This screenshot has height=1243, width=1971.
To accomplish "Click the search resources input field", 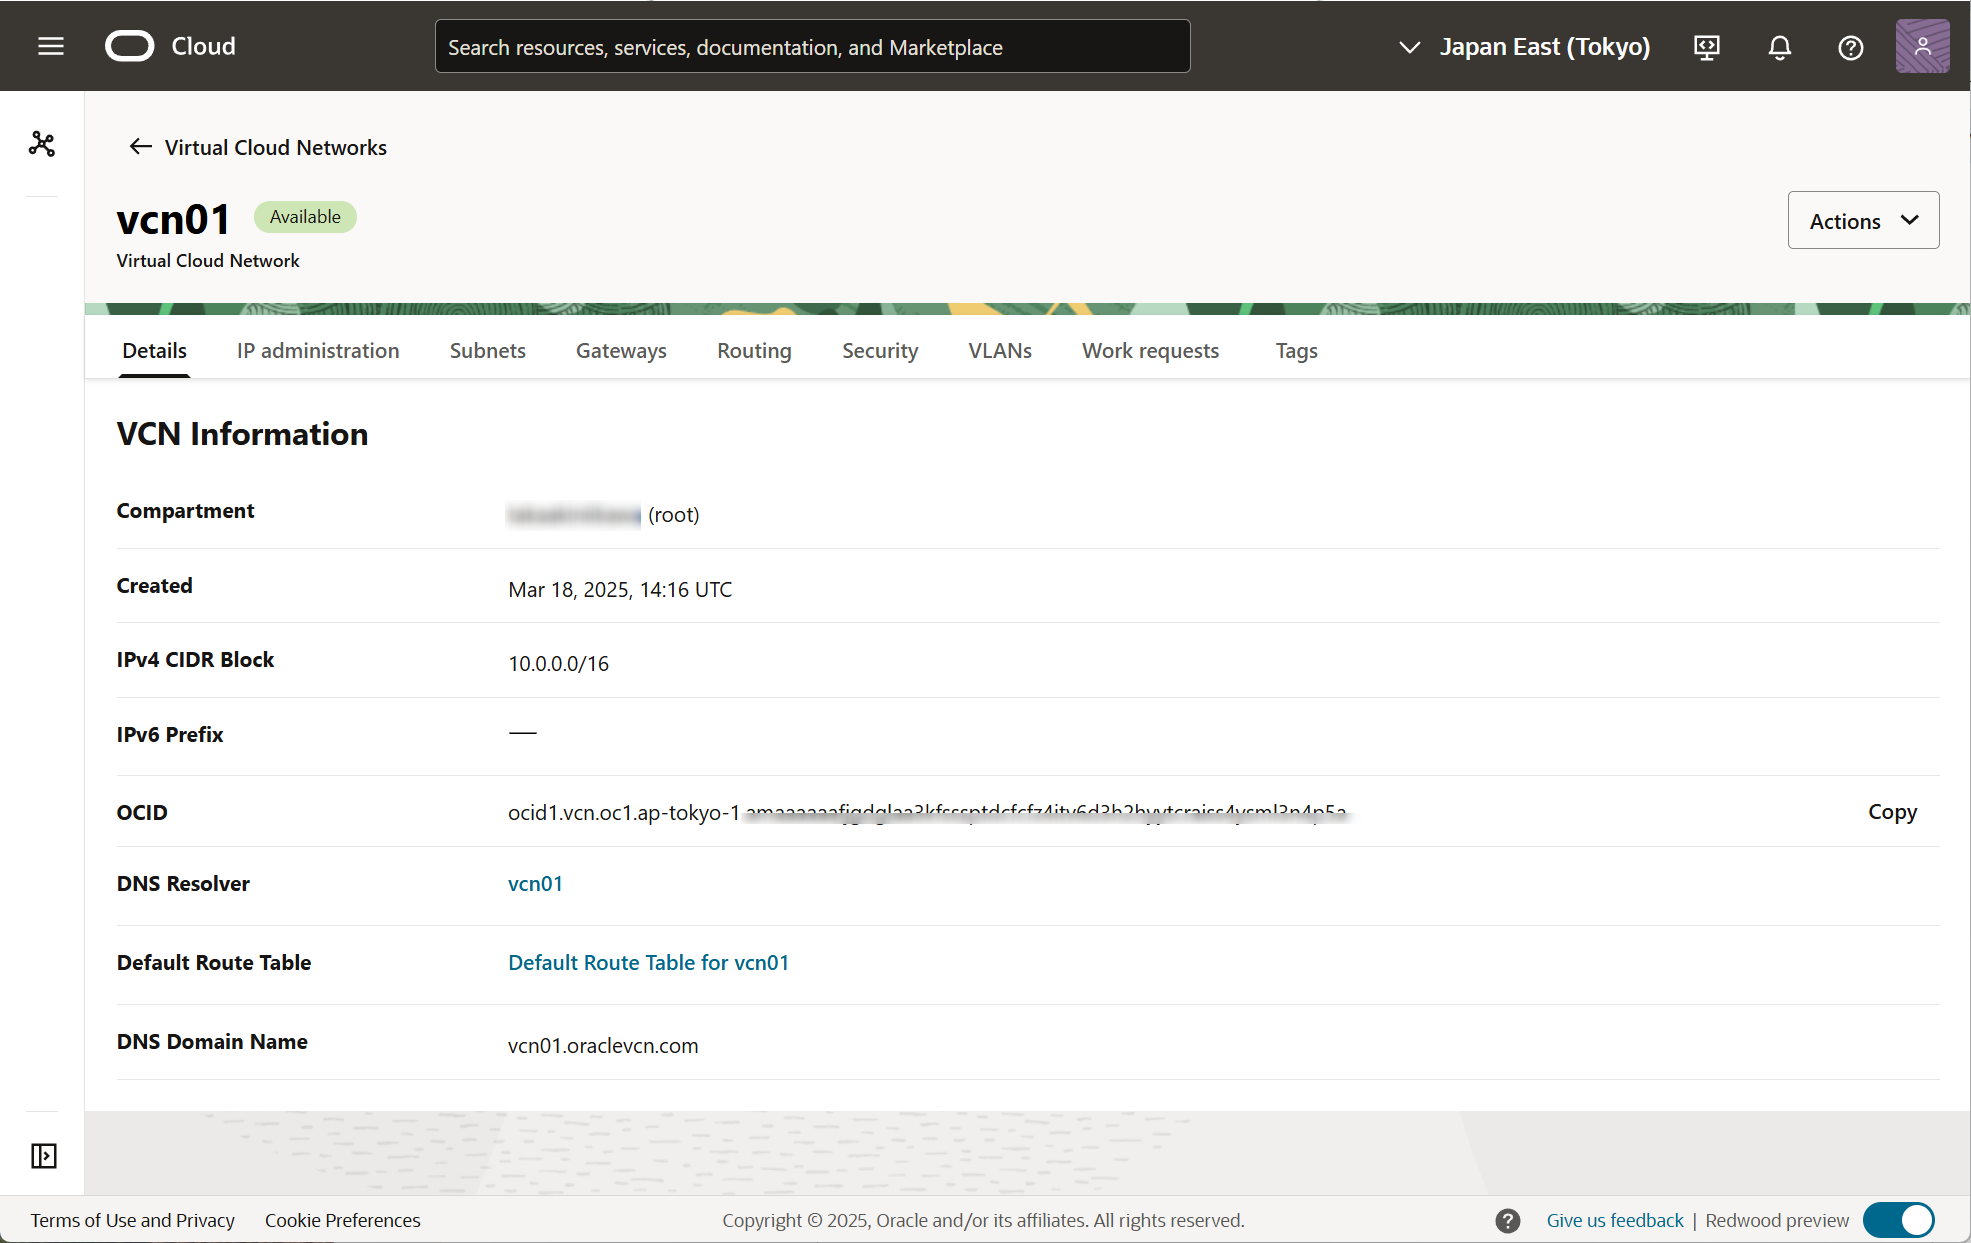I will 812,47.
